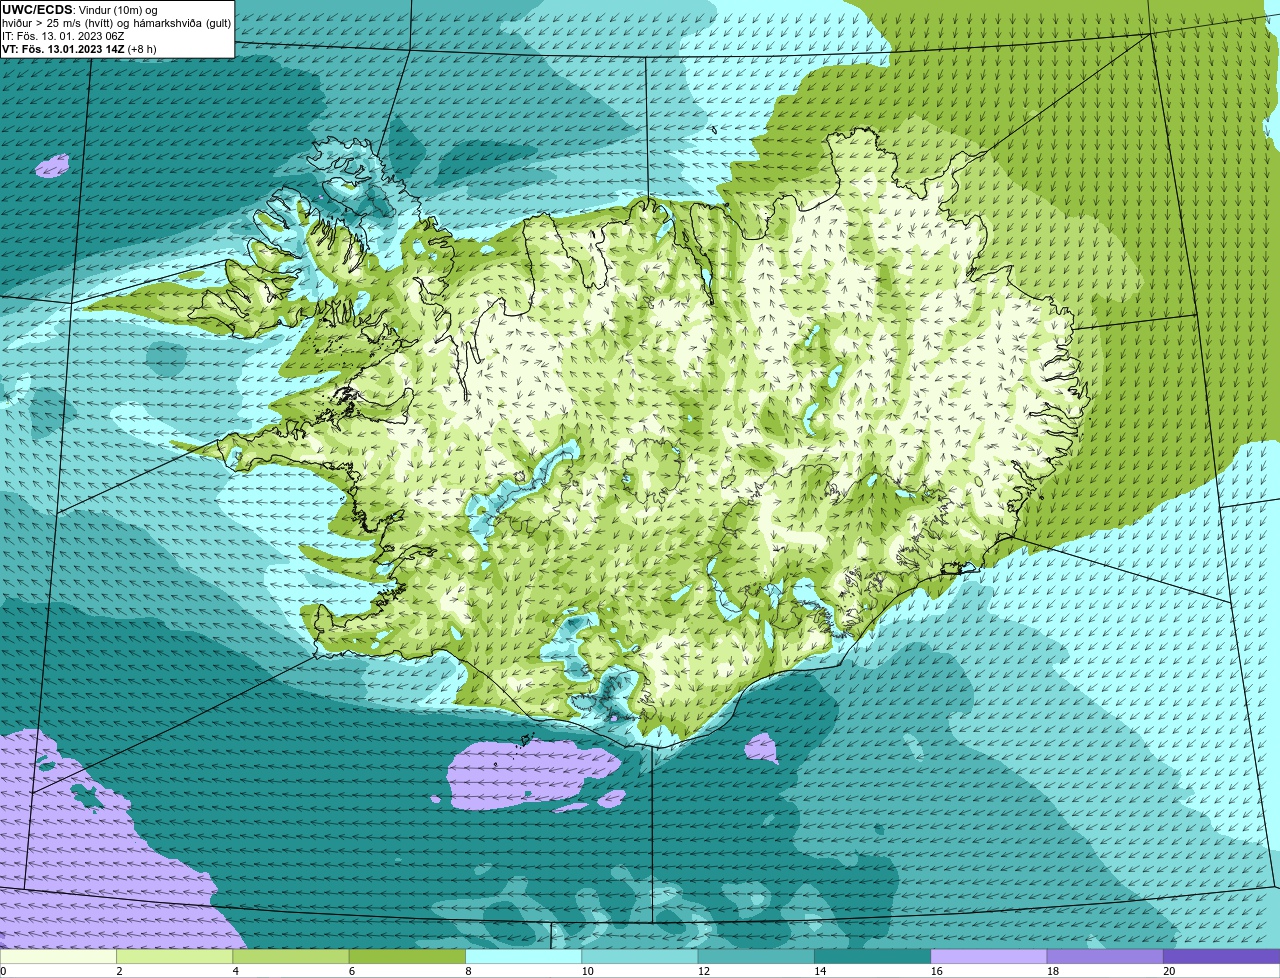The height and width of the screenshot is (978, 1280).
Task: Click the legend scale label "2"
Action: click(119, 971)
